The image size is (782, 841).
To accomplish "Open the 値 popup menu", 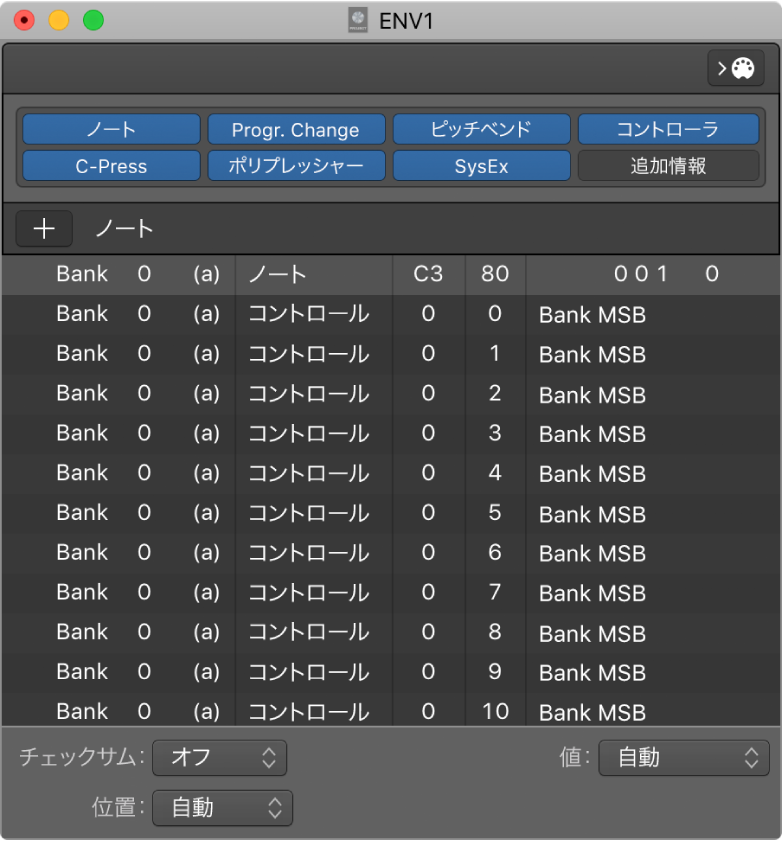I will coord(684,758).
